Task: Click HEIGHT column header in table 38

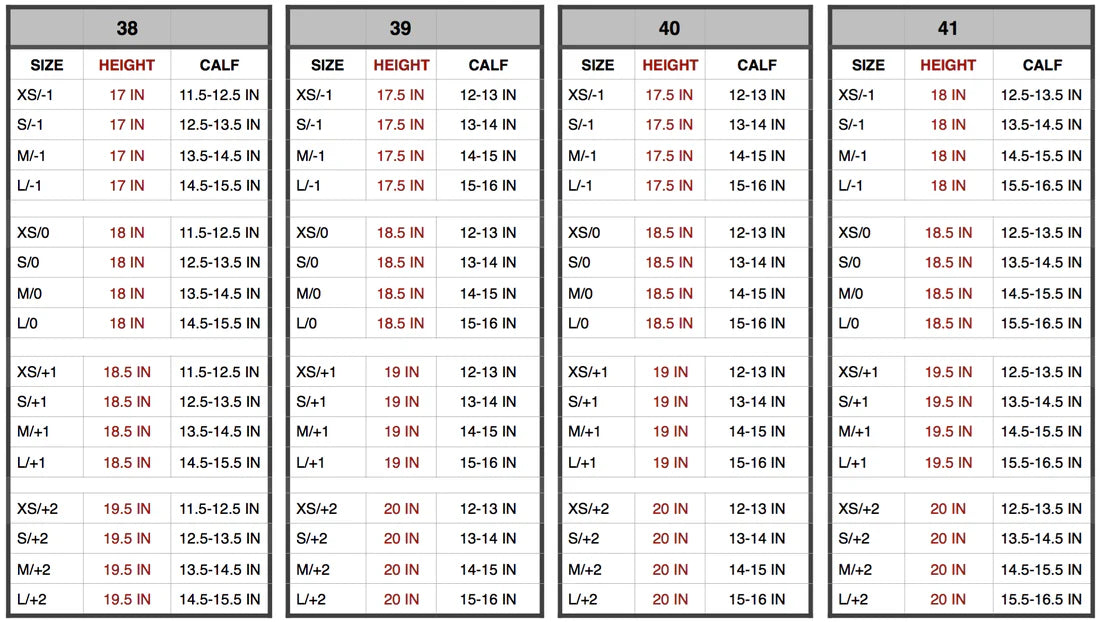Action: tap(127, 65)
